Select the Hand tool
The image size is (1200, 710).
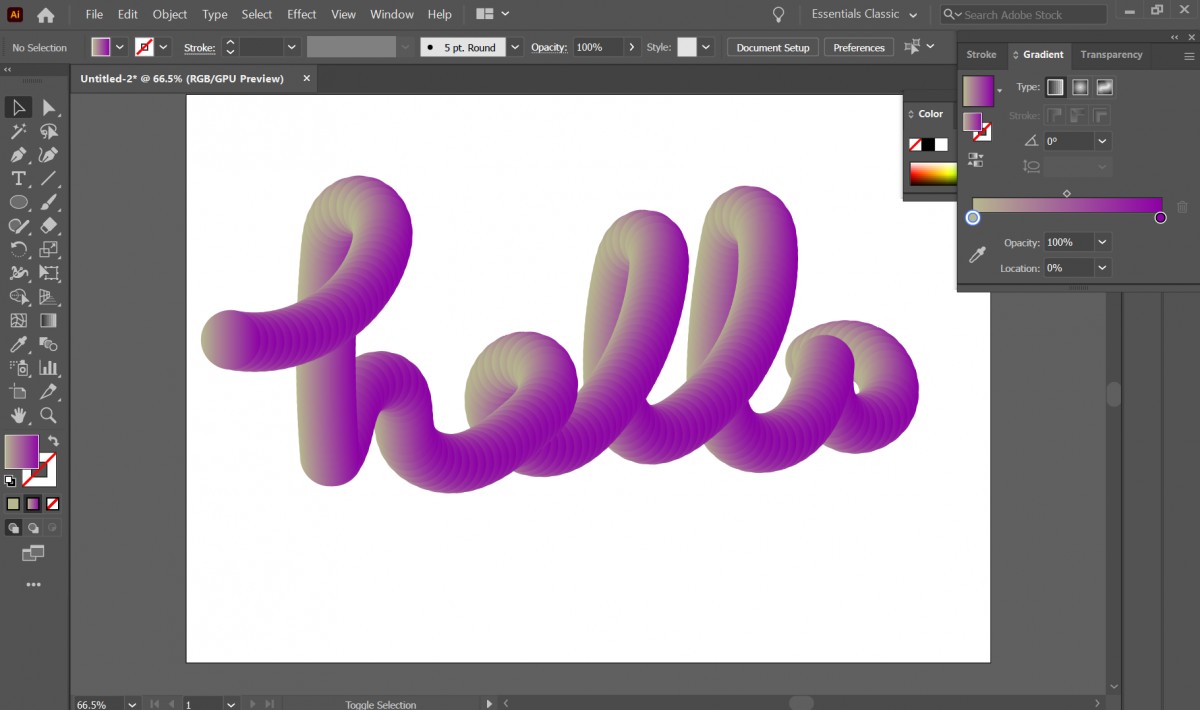click(16, 416)
